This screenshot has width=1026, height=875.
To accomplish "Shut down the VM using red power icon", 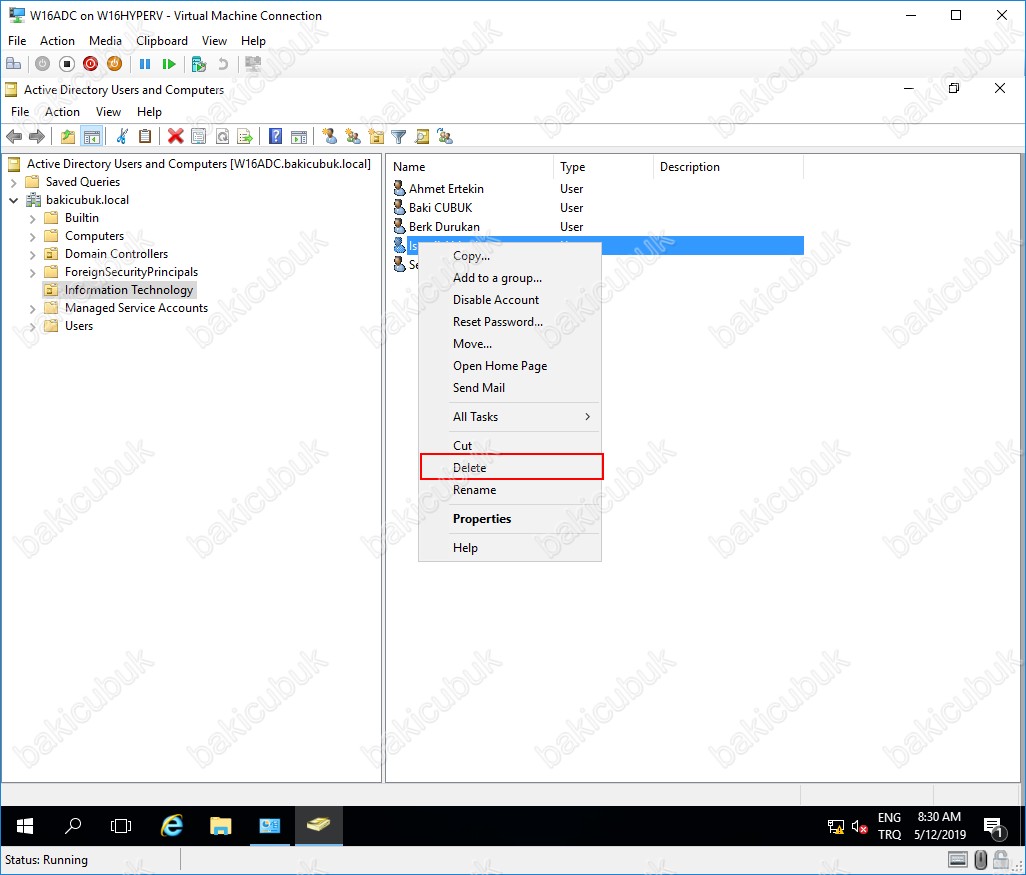I will click(x=90, y=63).
